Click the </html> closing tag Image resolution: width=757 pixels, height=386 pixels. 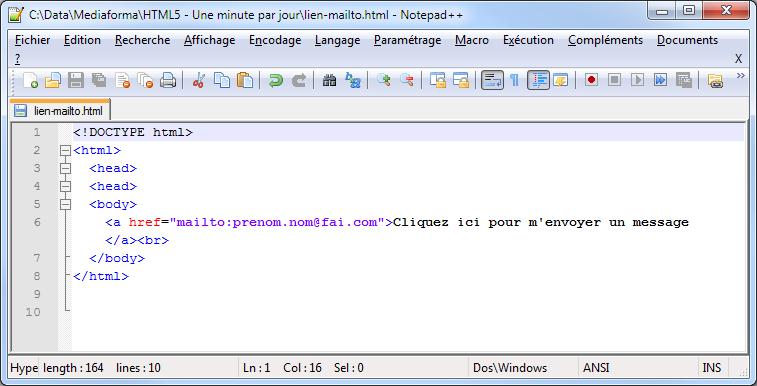(101, 276)
